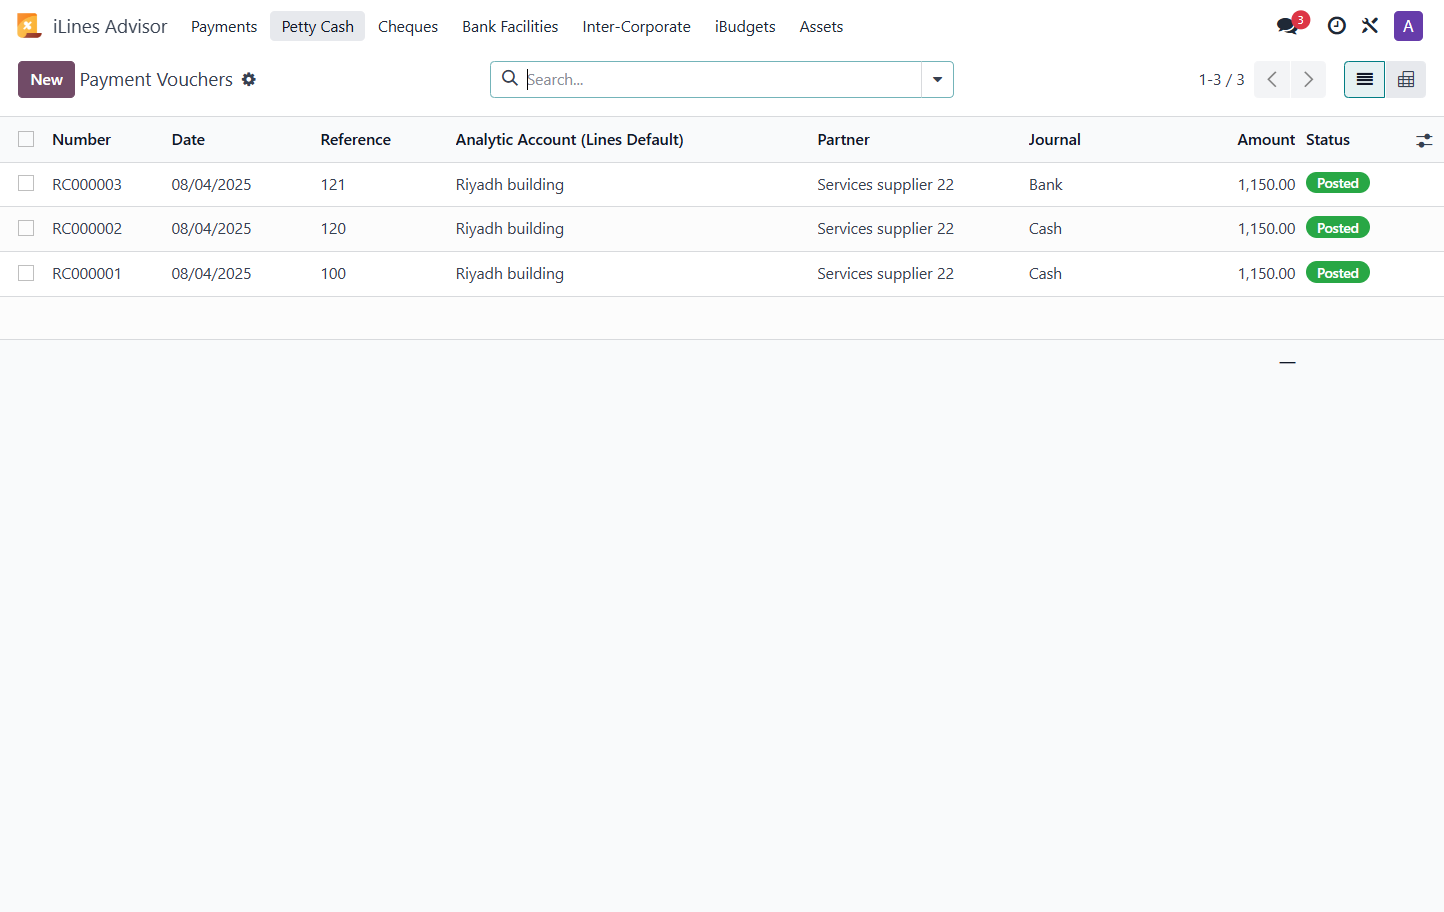Screen dimensions: 1444x912
Task: Sort by the Partner column header
Action: [x=843, y=139]
